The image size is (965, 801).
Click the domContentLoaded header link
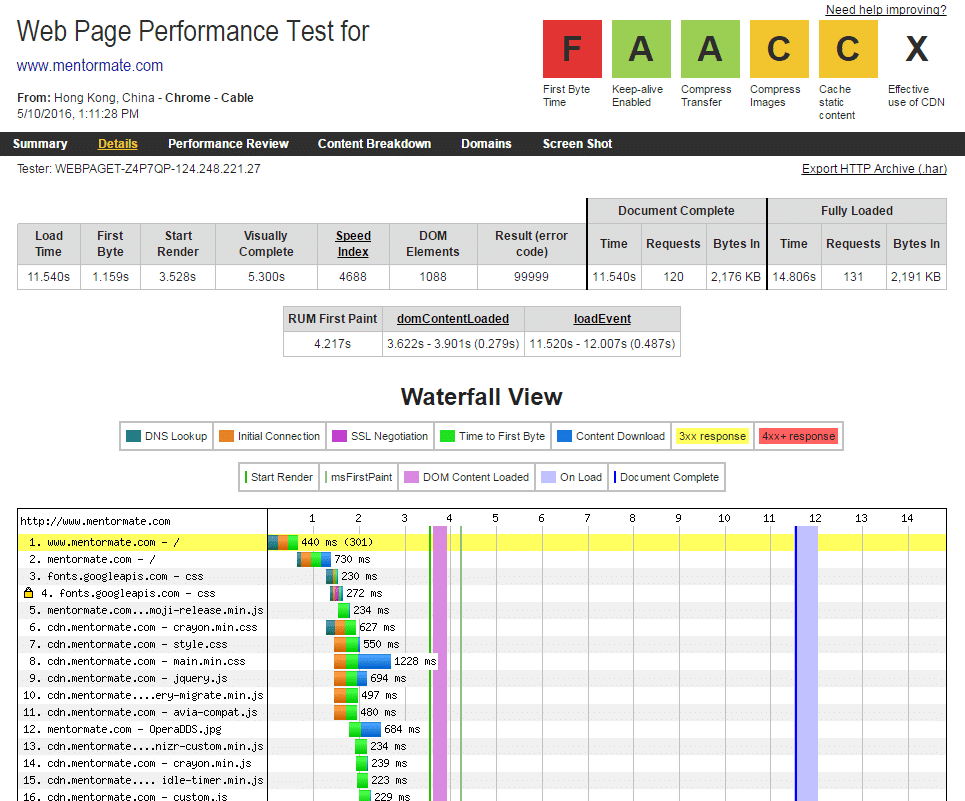pos(453,319)
